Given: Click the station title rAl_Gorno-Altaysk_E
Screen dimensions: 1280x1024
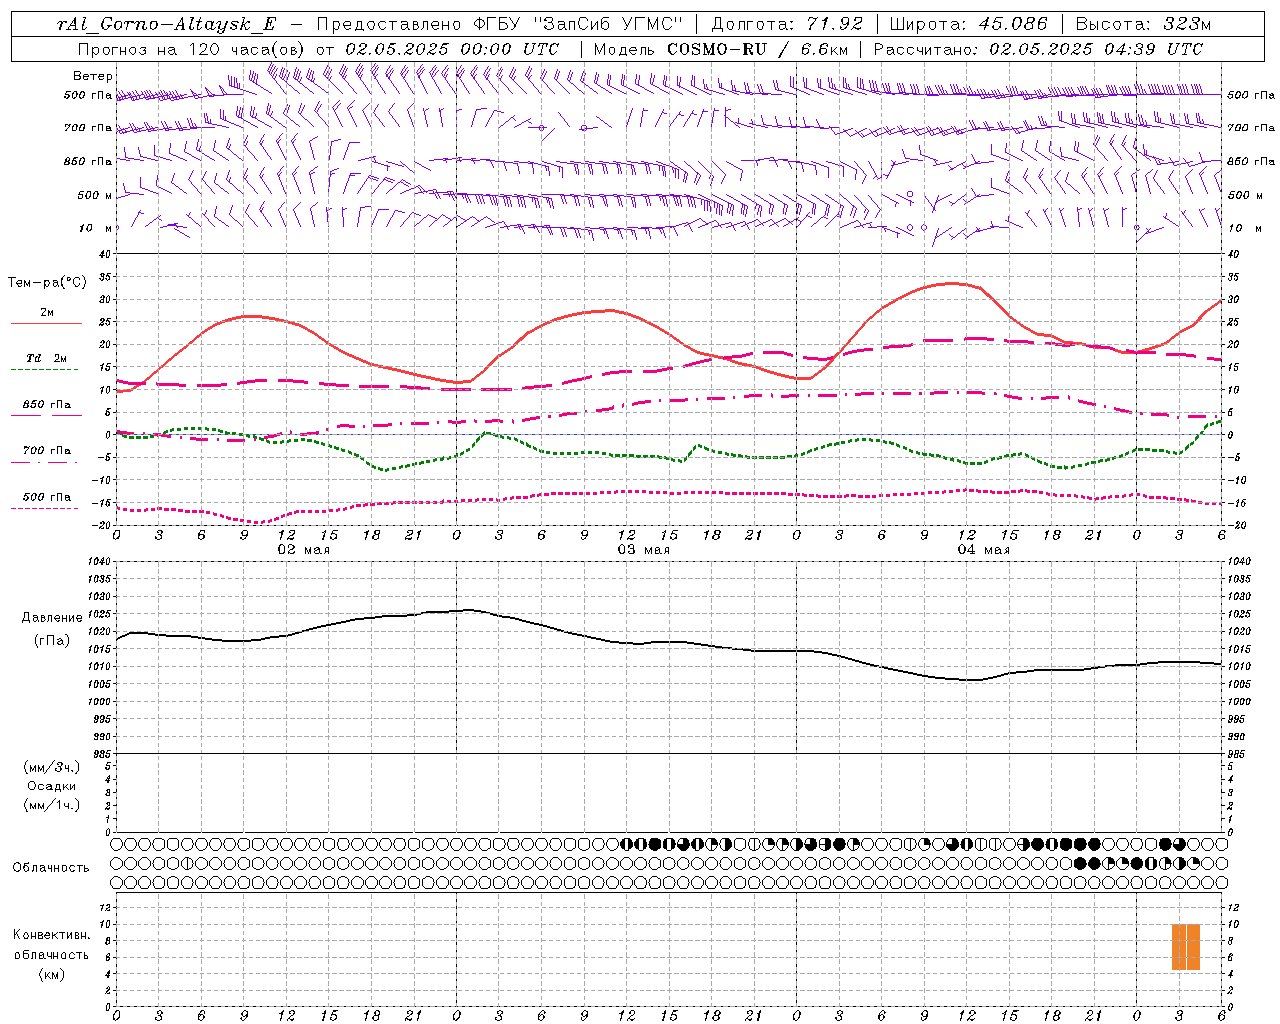Looking at the screenshot, I should click(167, 24).
